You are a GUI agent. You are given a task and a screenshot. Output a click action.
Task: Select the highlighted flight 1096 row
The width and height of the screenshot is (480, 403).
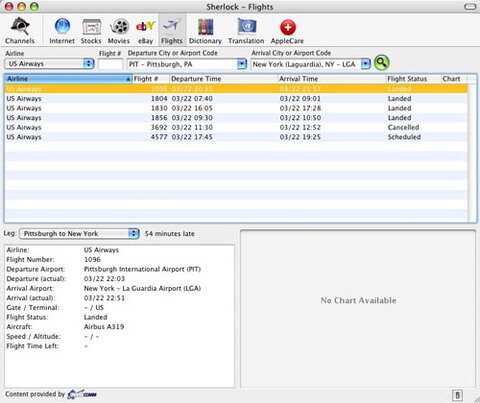click(236, 89)
